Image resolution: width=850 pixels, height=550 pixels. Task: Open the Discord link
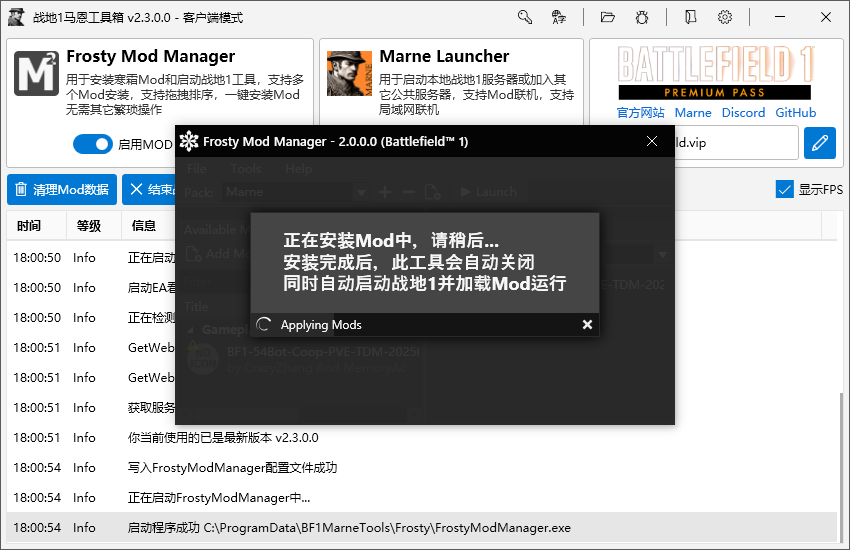pyautogui.click(x=743, y=113)
